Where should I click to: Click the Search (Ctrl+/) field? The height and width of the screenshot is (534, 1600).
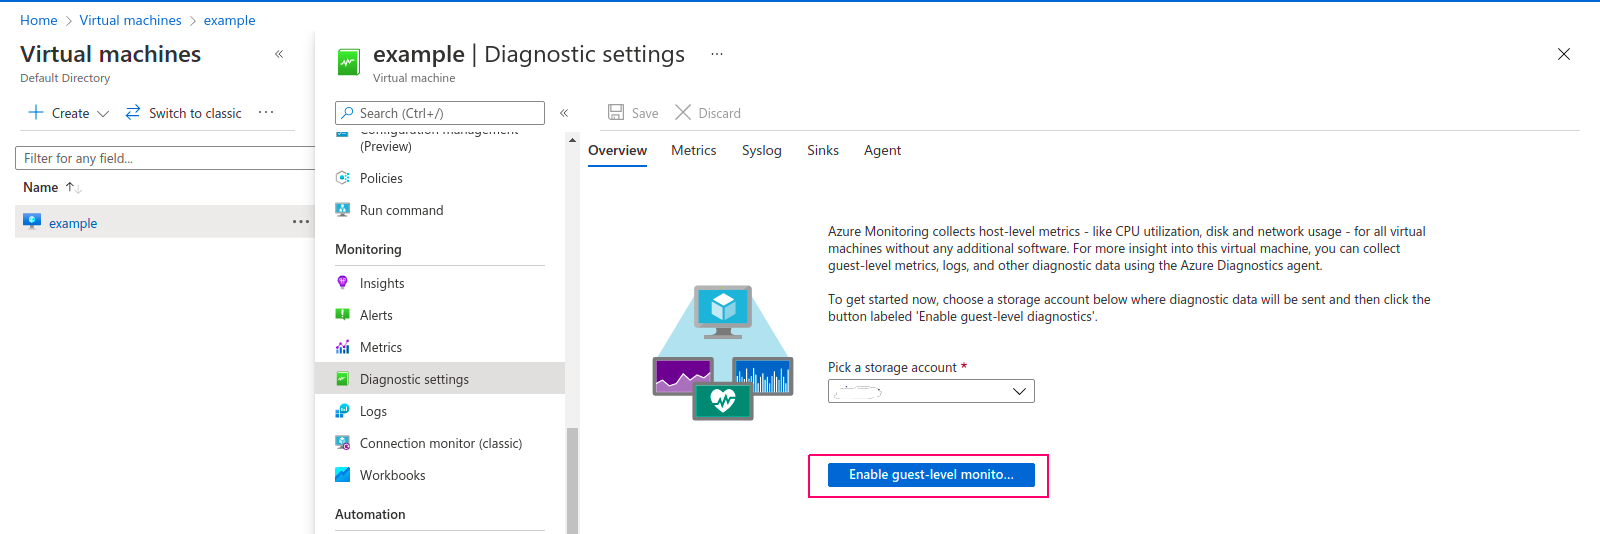[440, 113]
